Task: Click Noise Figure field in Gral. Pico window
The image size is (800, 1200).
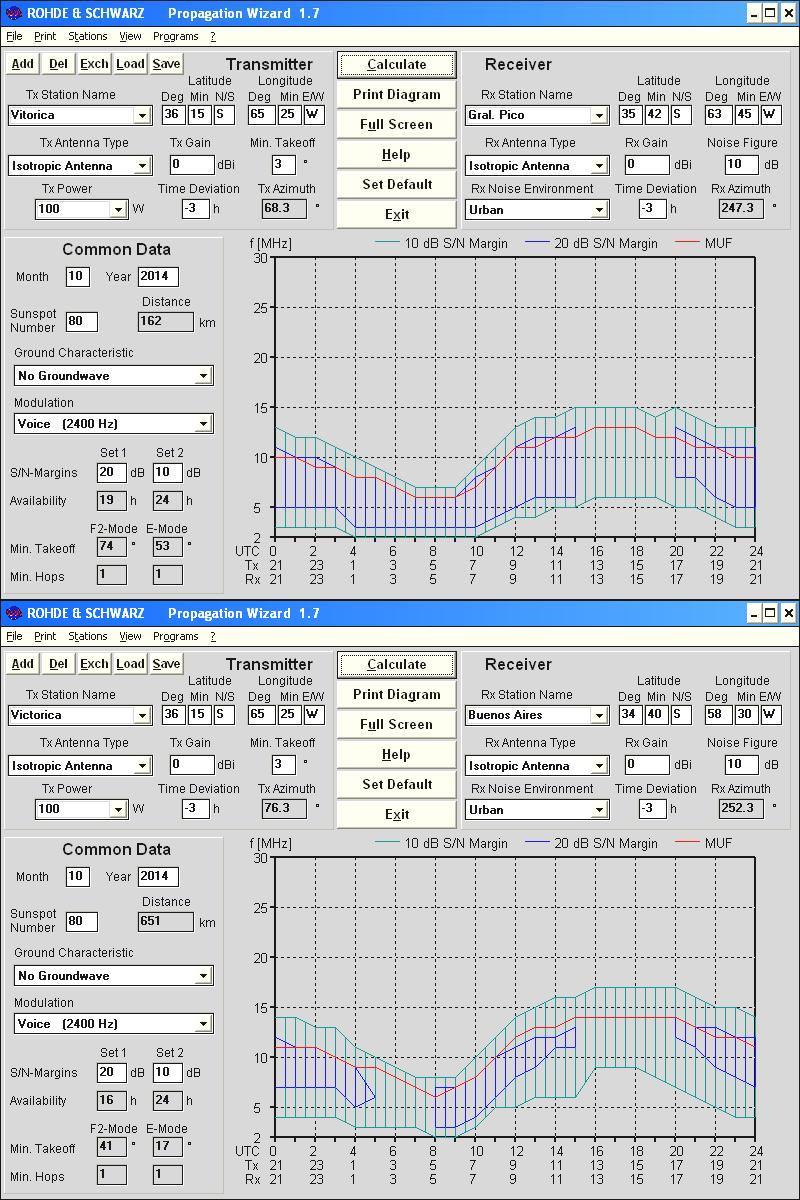Action: click(741, 164)
